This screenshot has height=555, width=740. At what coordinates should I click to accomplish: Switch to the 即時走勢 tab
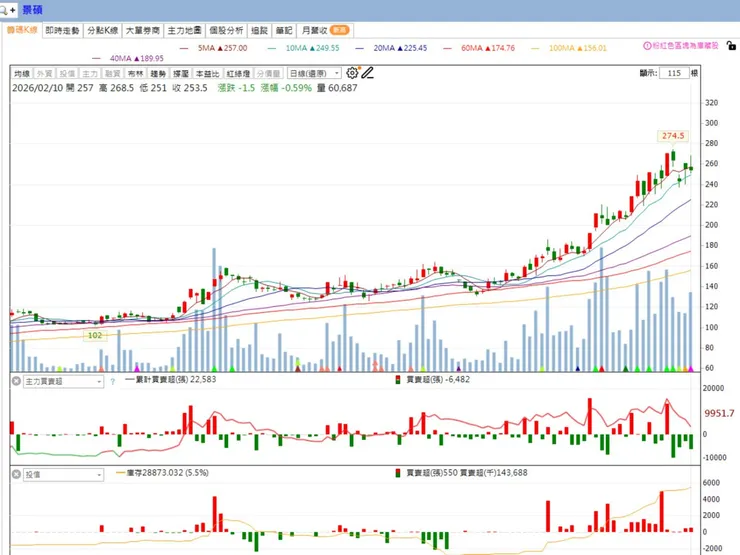point(62,31)
